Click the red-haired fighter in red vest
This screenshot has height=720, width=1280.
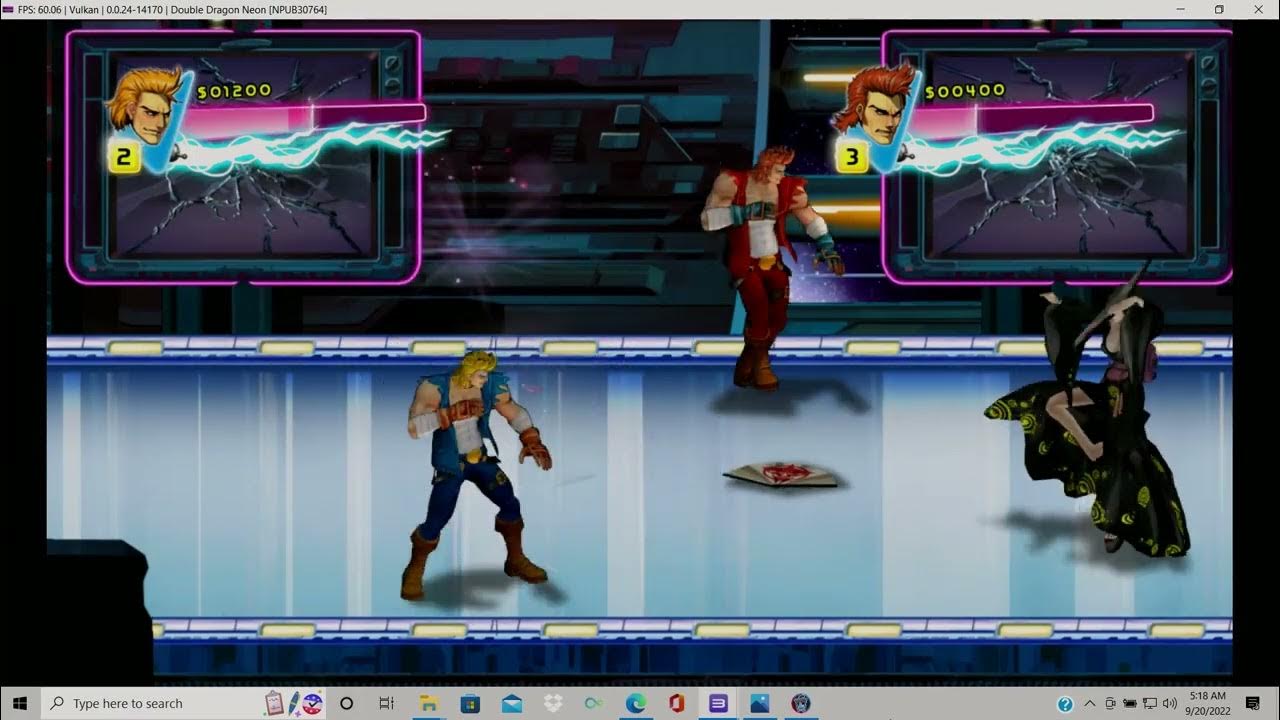(770, 266)
